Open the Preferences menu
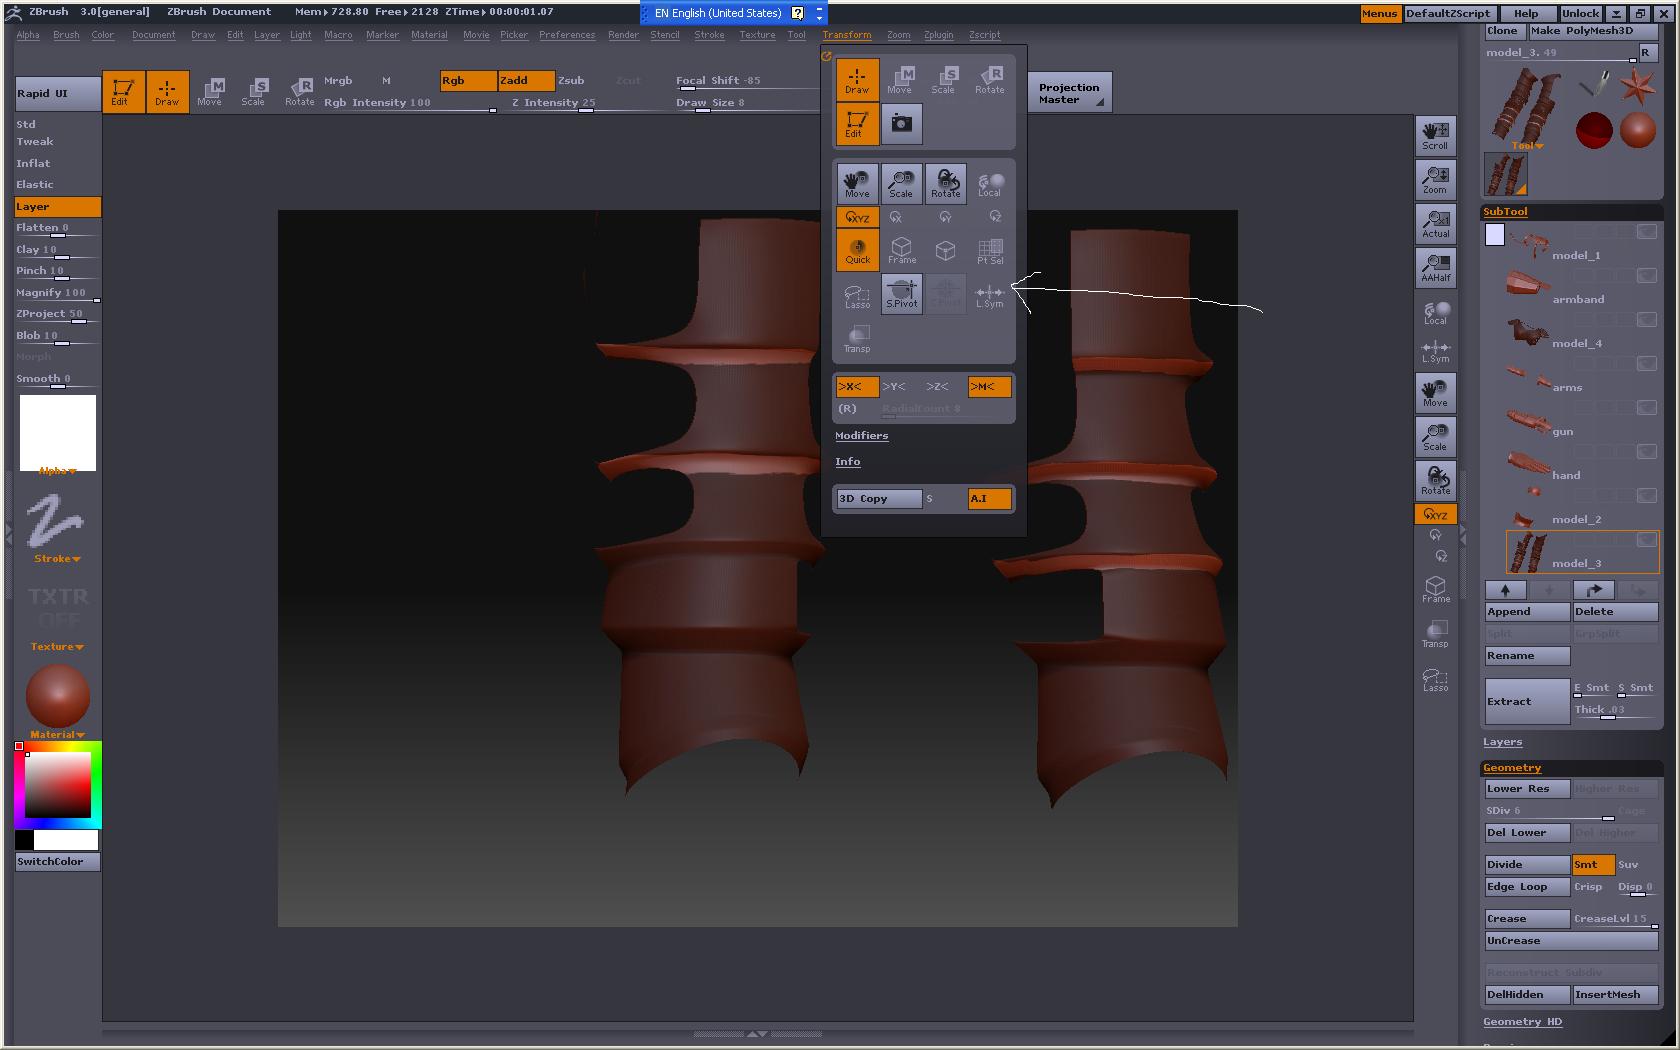Image resolution: width=1680 pixels, height=1050 pixels. (566, 35)
